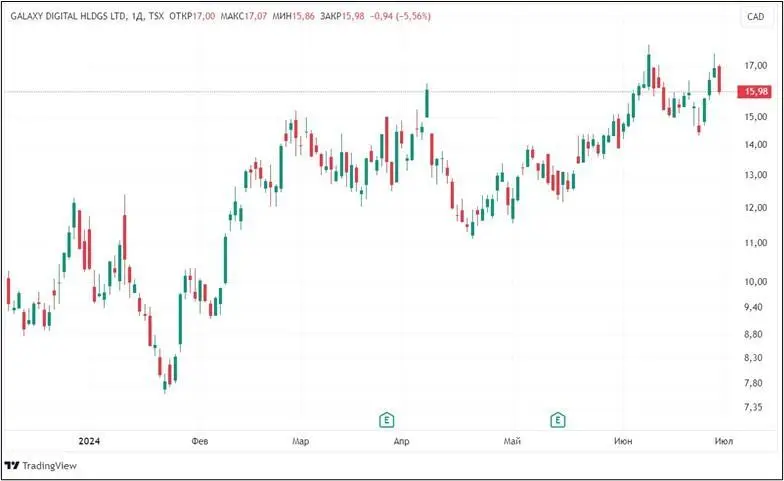Click the Фев label on time axis
The image size is (784, 481).
pyautogui.click(x=199, y=441)
